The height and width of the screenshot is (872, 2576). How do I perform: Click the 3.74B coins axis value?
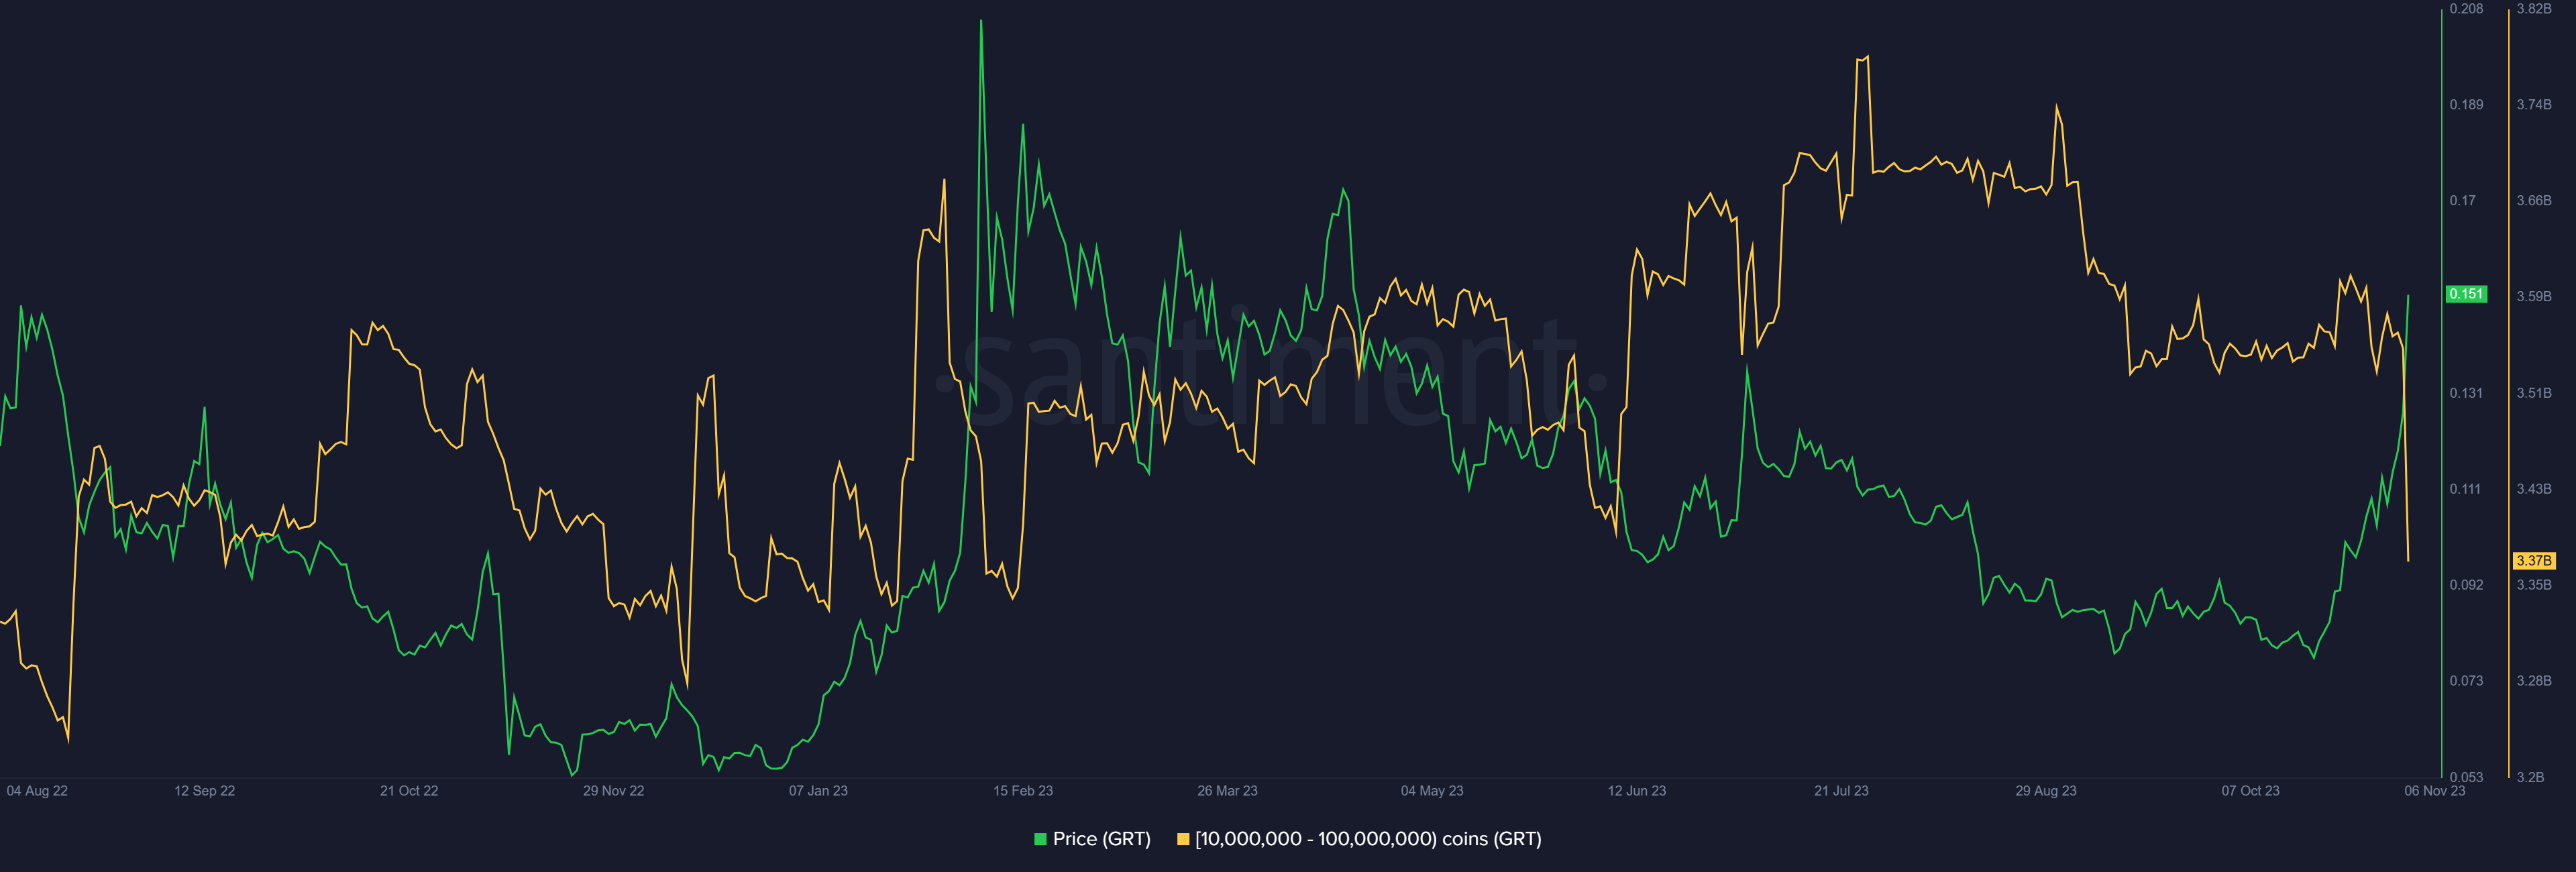(2534, 105)
